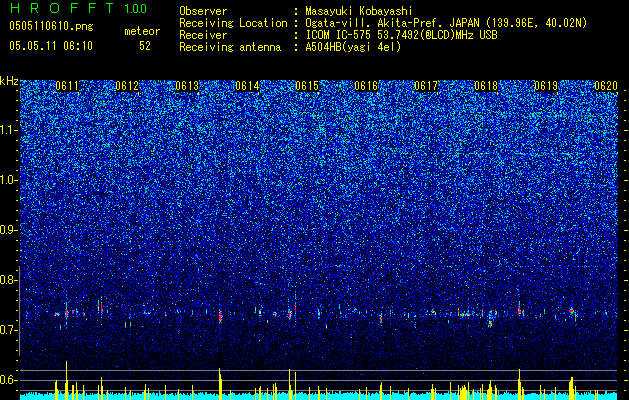Click the 0613 time marker
Image resolution: width=629 pixels, height=400 pixels.
187,86
